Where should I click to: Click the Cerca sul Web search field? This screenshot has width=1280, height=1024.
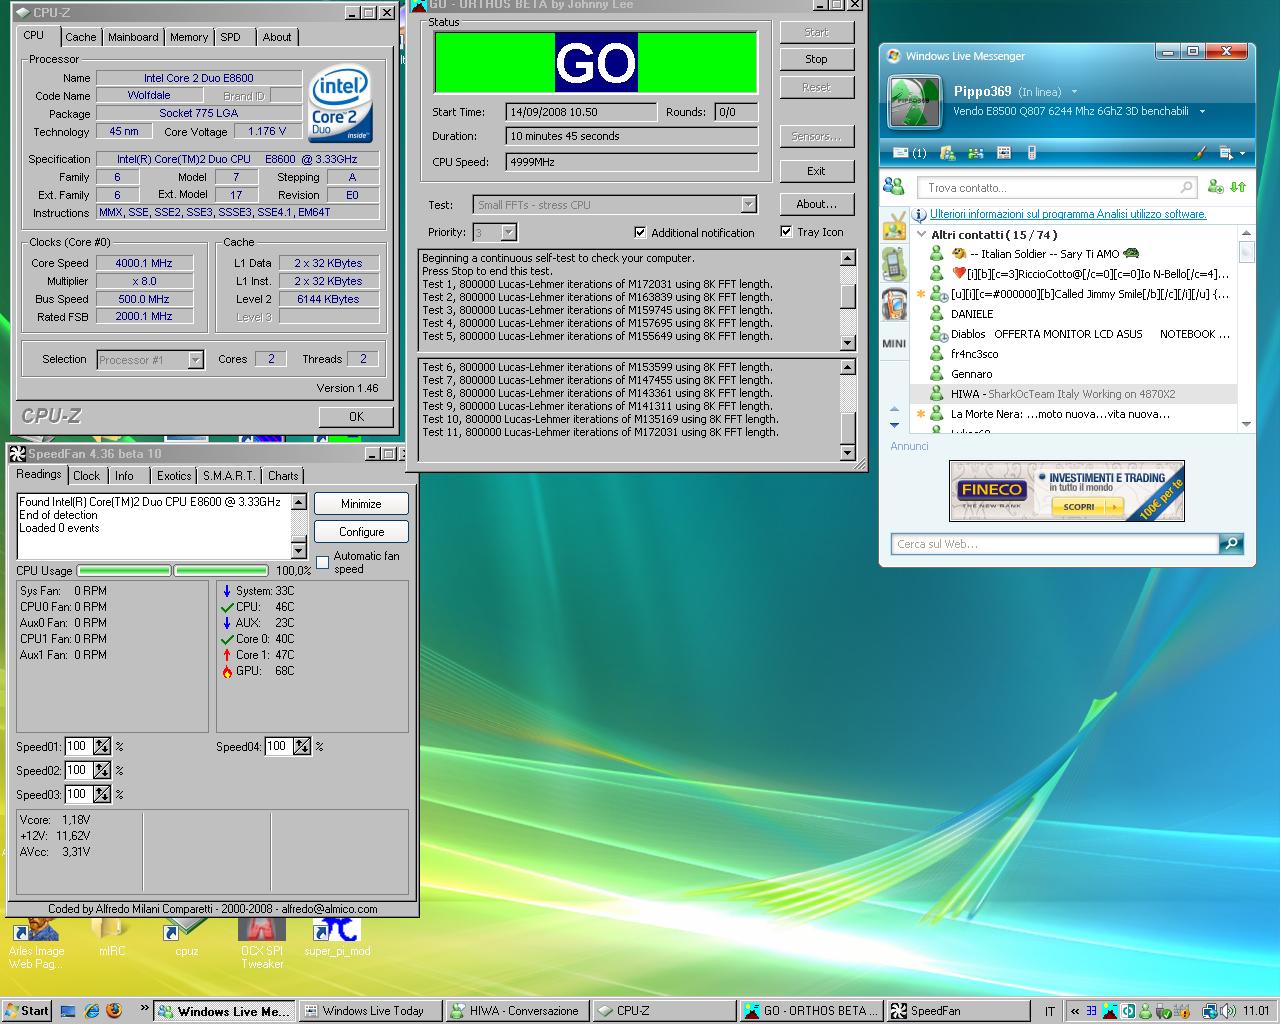pyautogui.click(x=1055, y=544)
